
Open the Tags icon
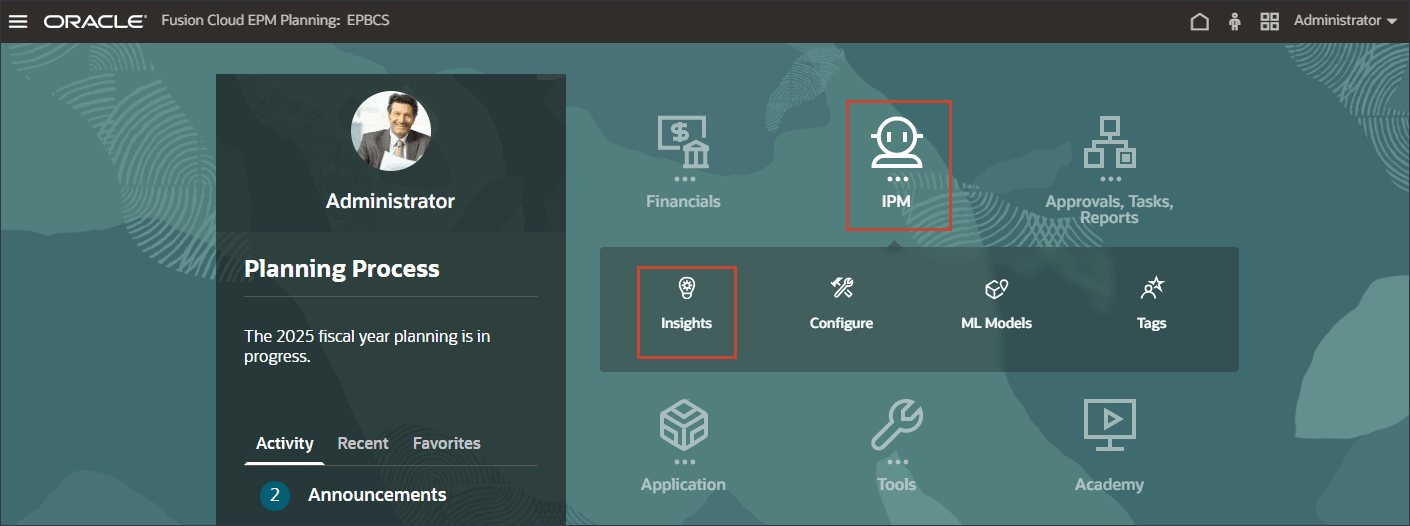point(1152,289)
